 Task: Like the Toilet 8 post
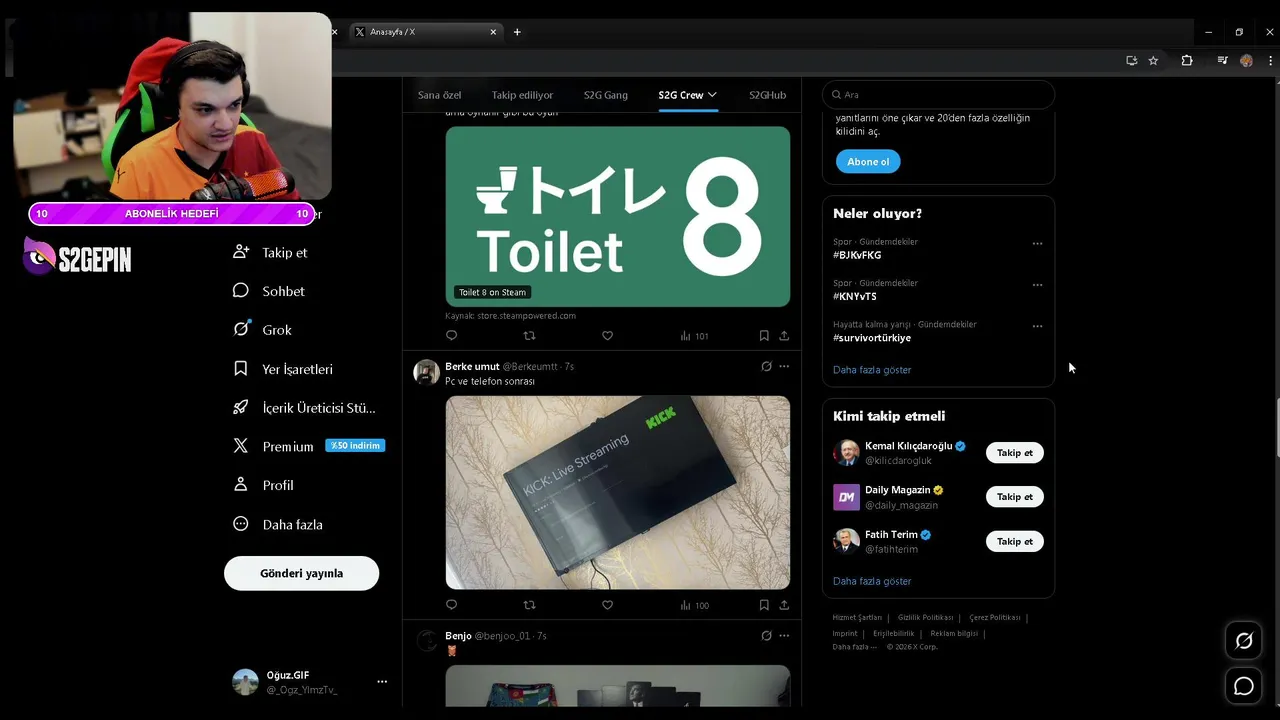pos(607,336)
